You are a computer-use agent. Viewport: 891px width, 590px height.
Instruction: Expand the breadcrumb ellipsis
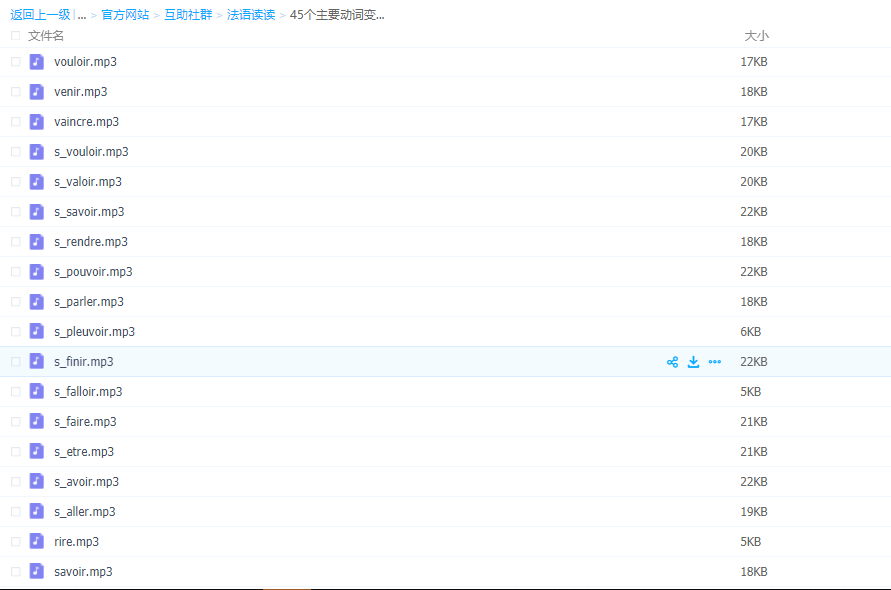point(82,16)
